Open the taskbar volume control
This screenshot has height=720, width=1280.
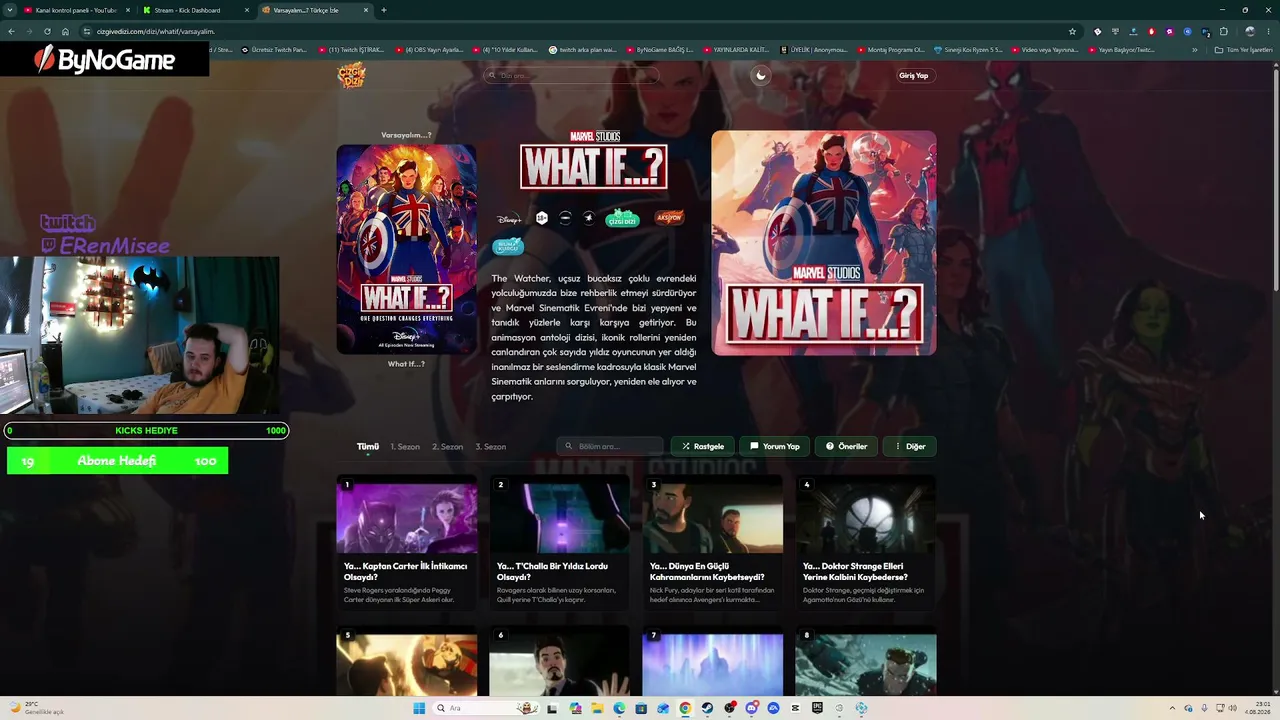coord(1233,708)
